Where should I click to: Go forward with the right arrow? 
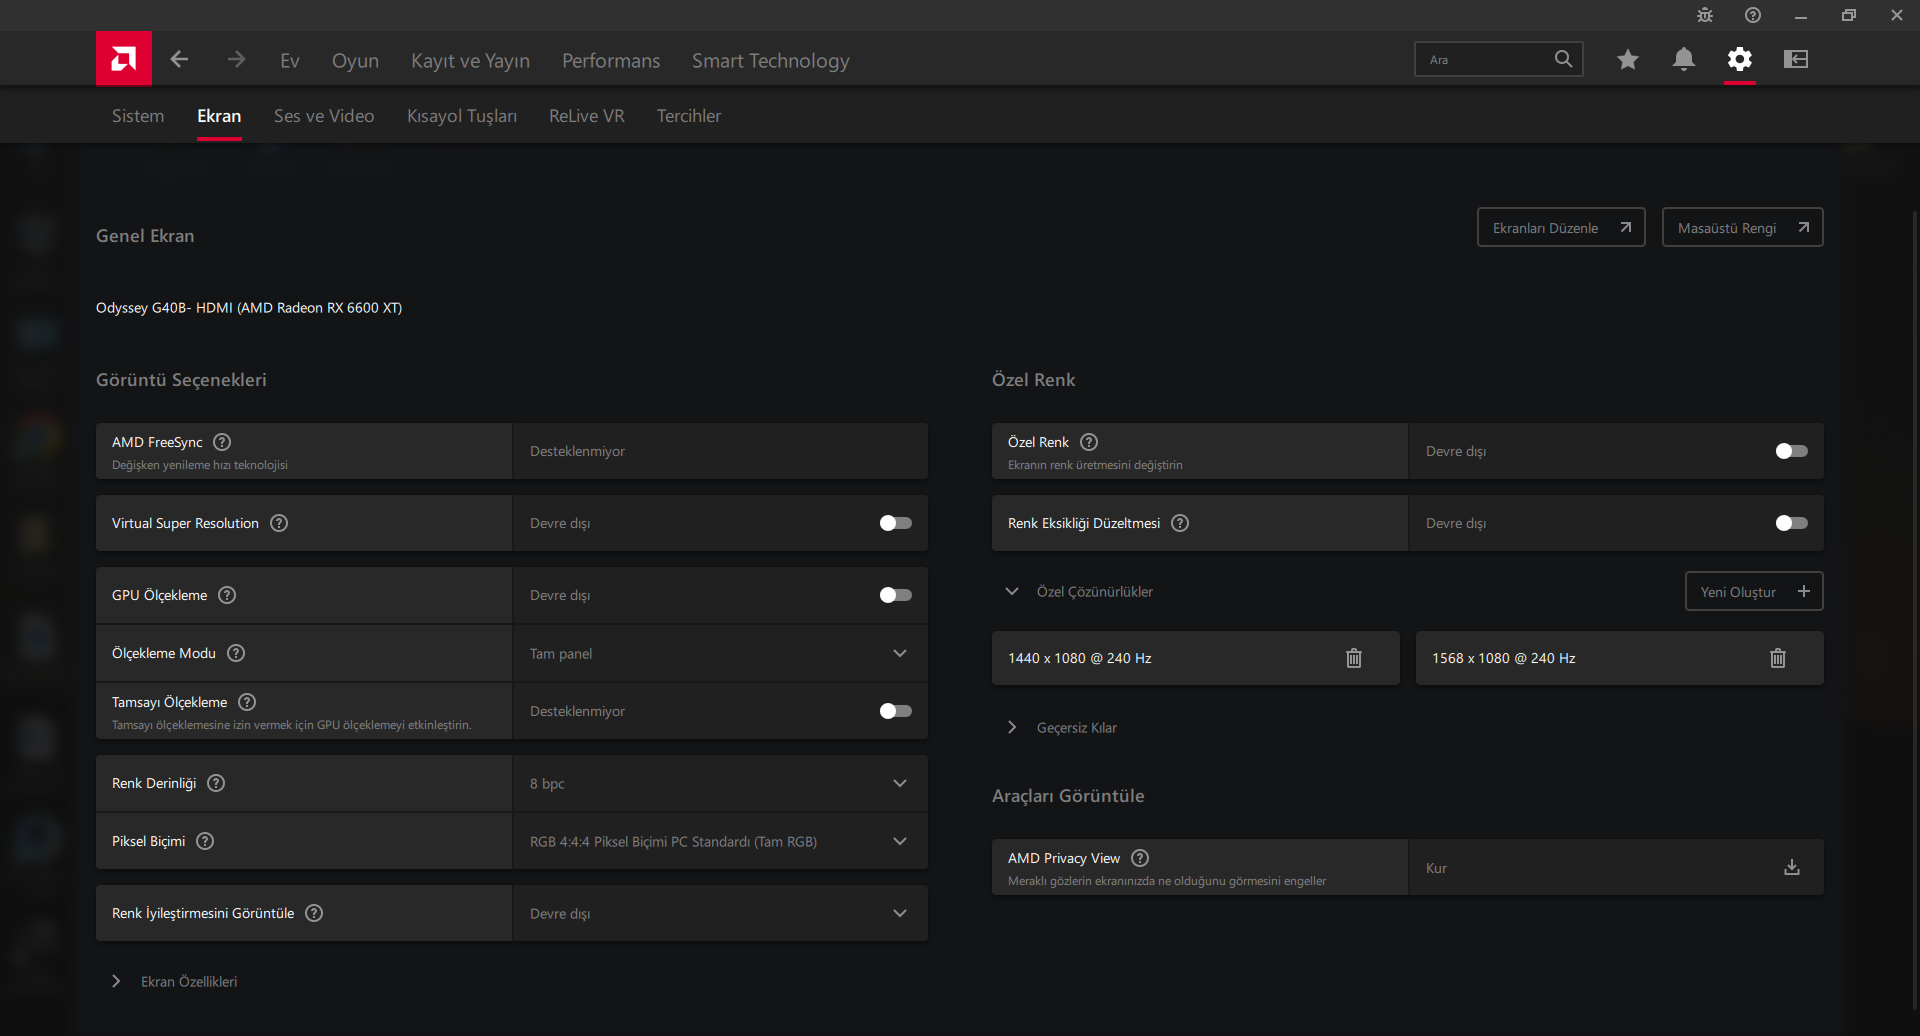click(236, 60)
